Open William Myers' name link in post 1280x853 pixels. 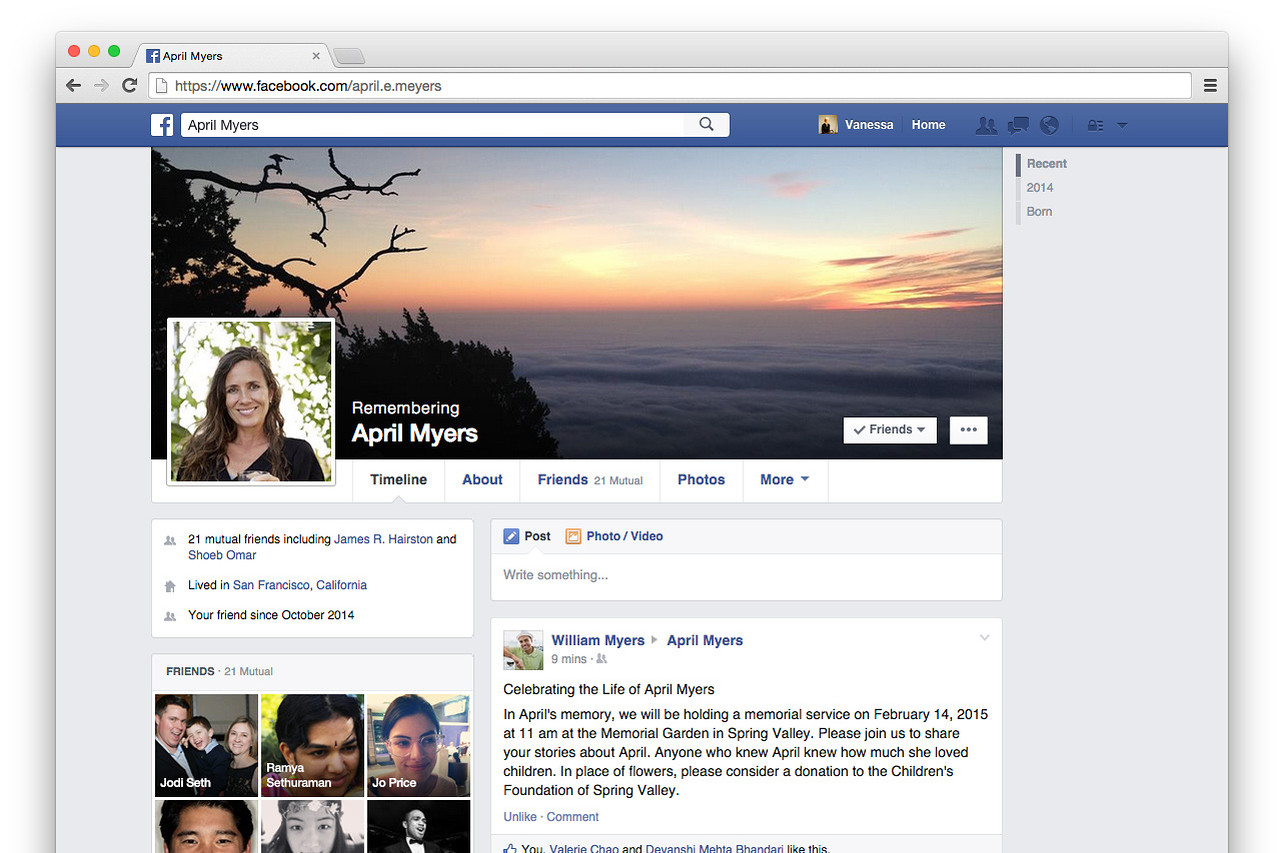(598, 640)
